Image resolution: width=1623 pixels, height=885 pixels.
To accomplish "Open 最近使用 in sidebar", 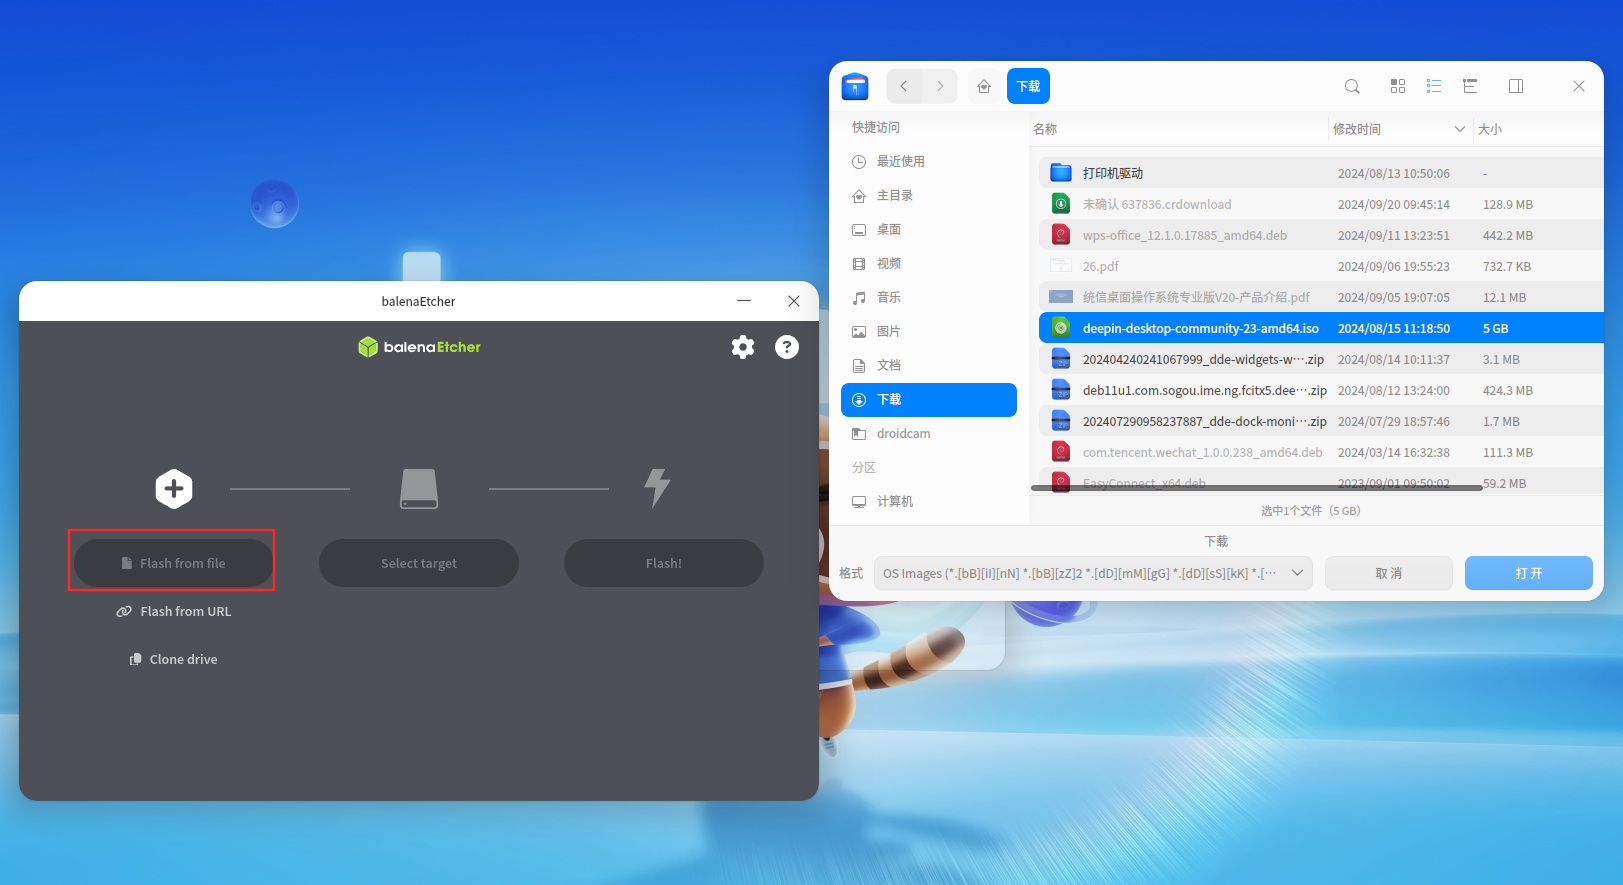I will (929, 161).
